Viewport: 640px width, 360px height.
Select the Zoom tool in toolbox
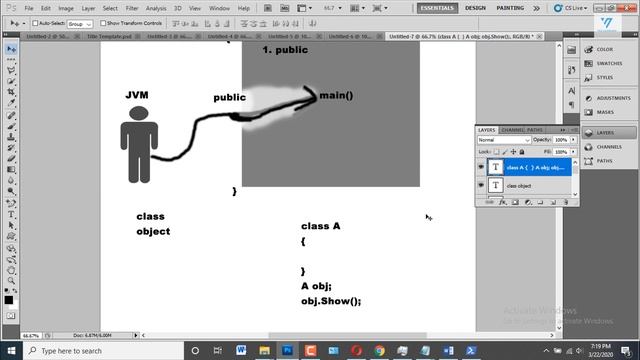click(11, 281)
